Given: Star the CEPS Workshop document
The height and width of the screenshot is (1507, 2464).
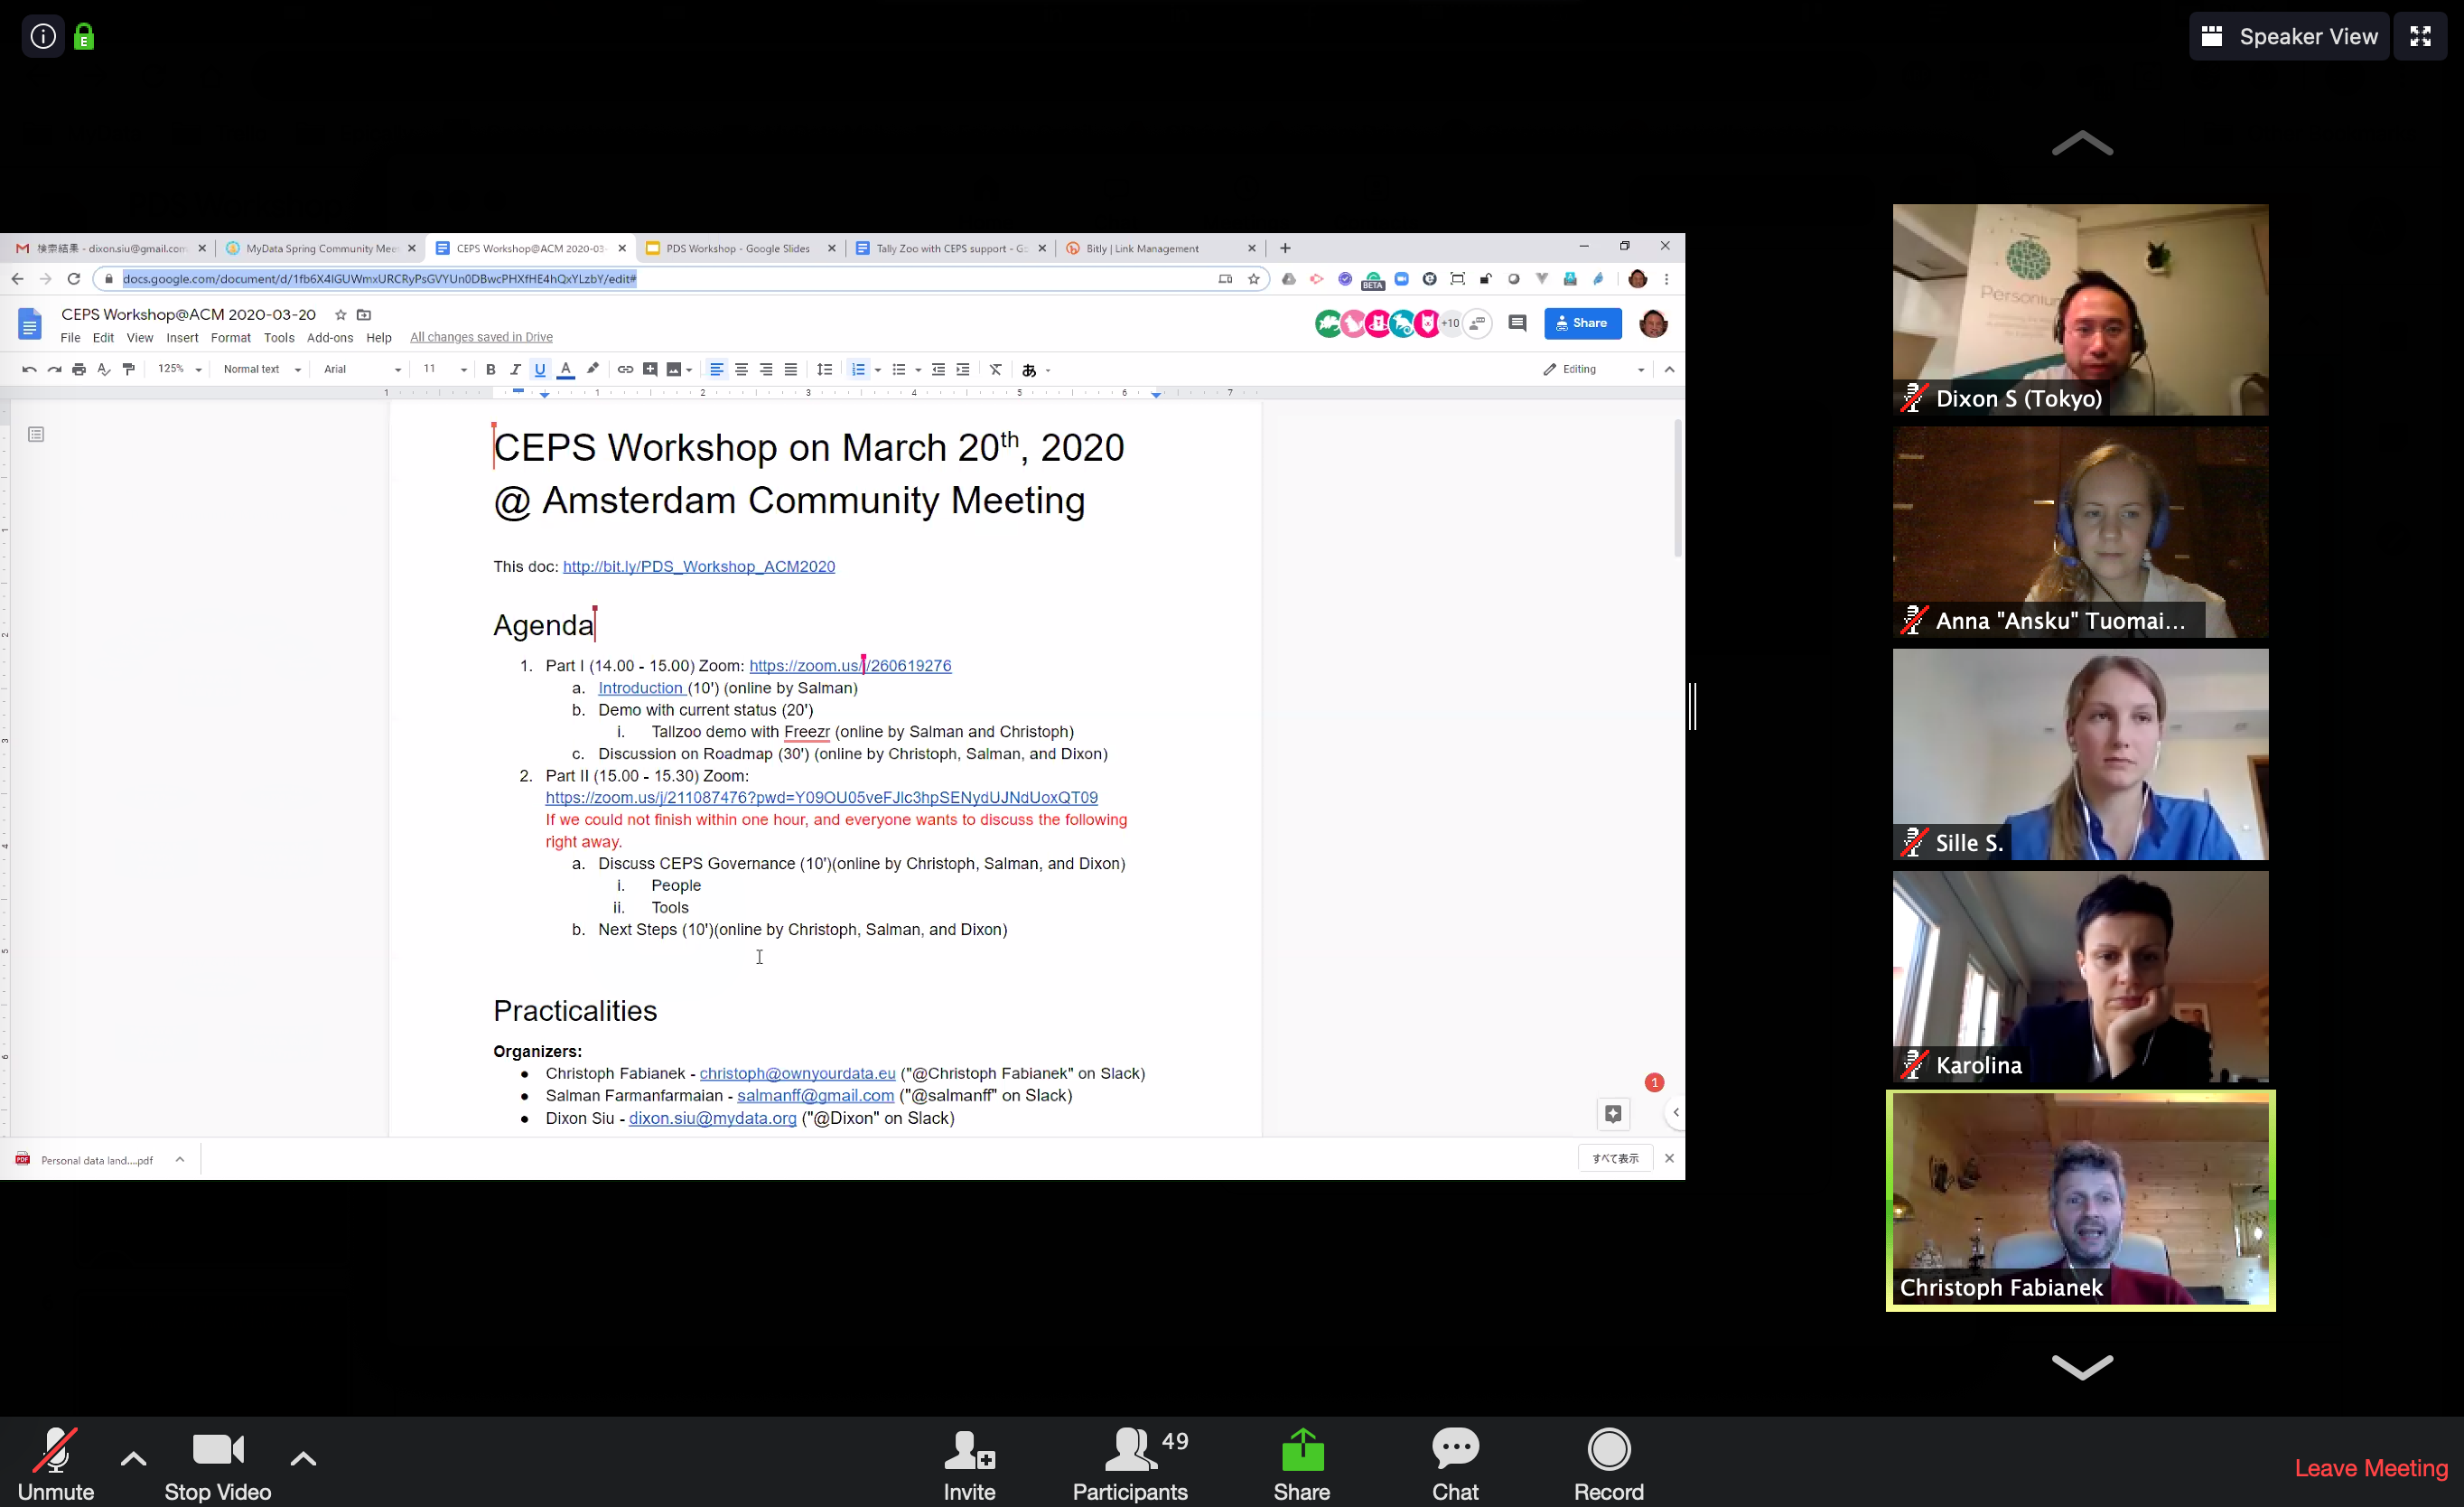Looking at the screenshot, I should (x=340, y=314).
